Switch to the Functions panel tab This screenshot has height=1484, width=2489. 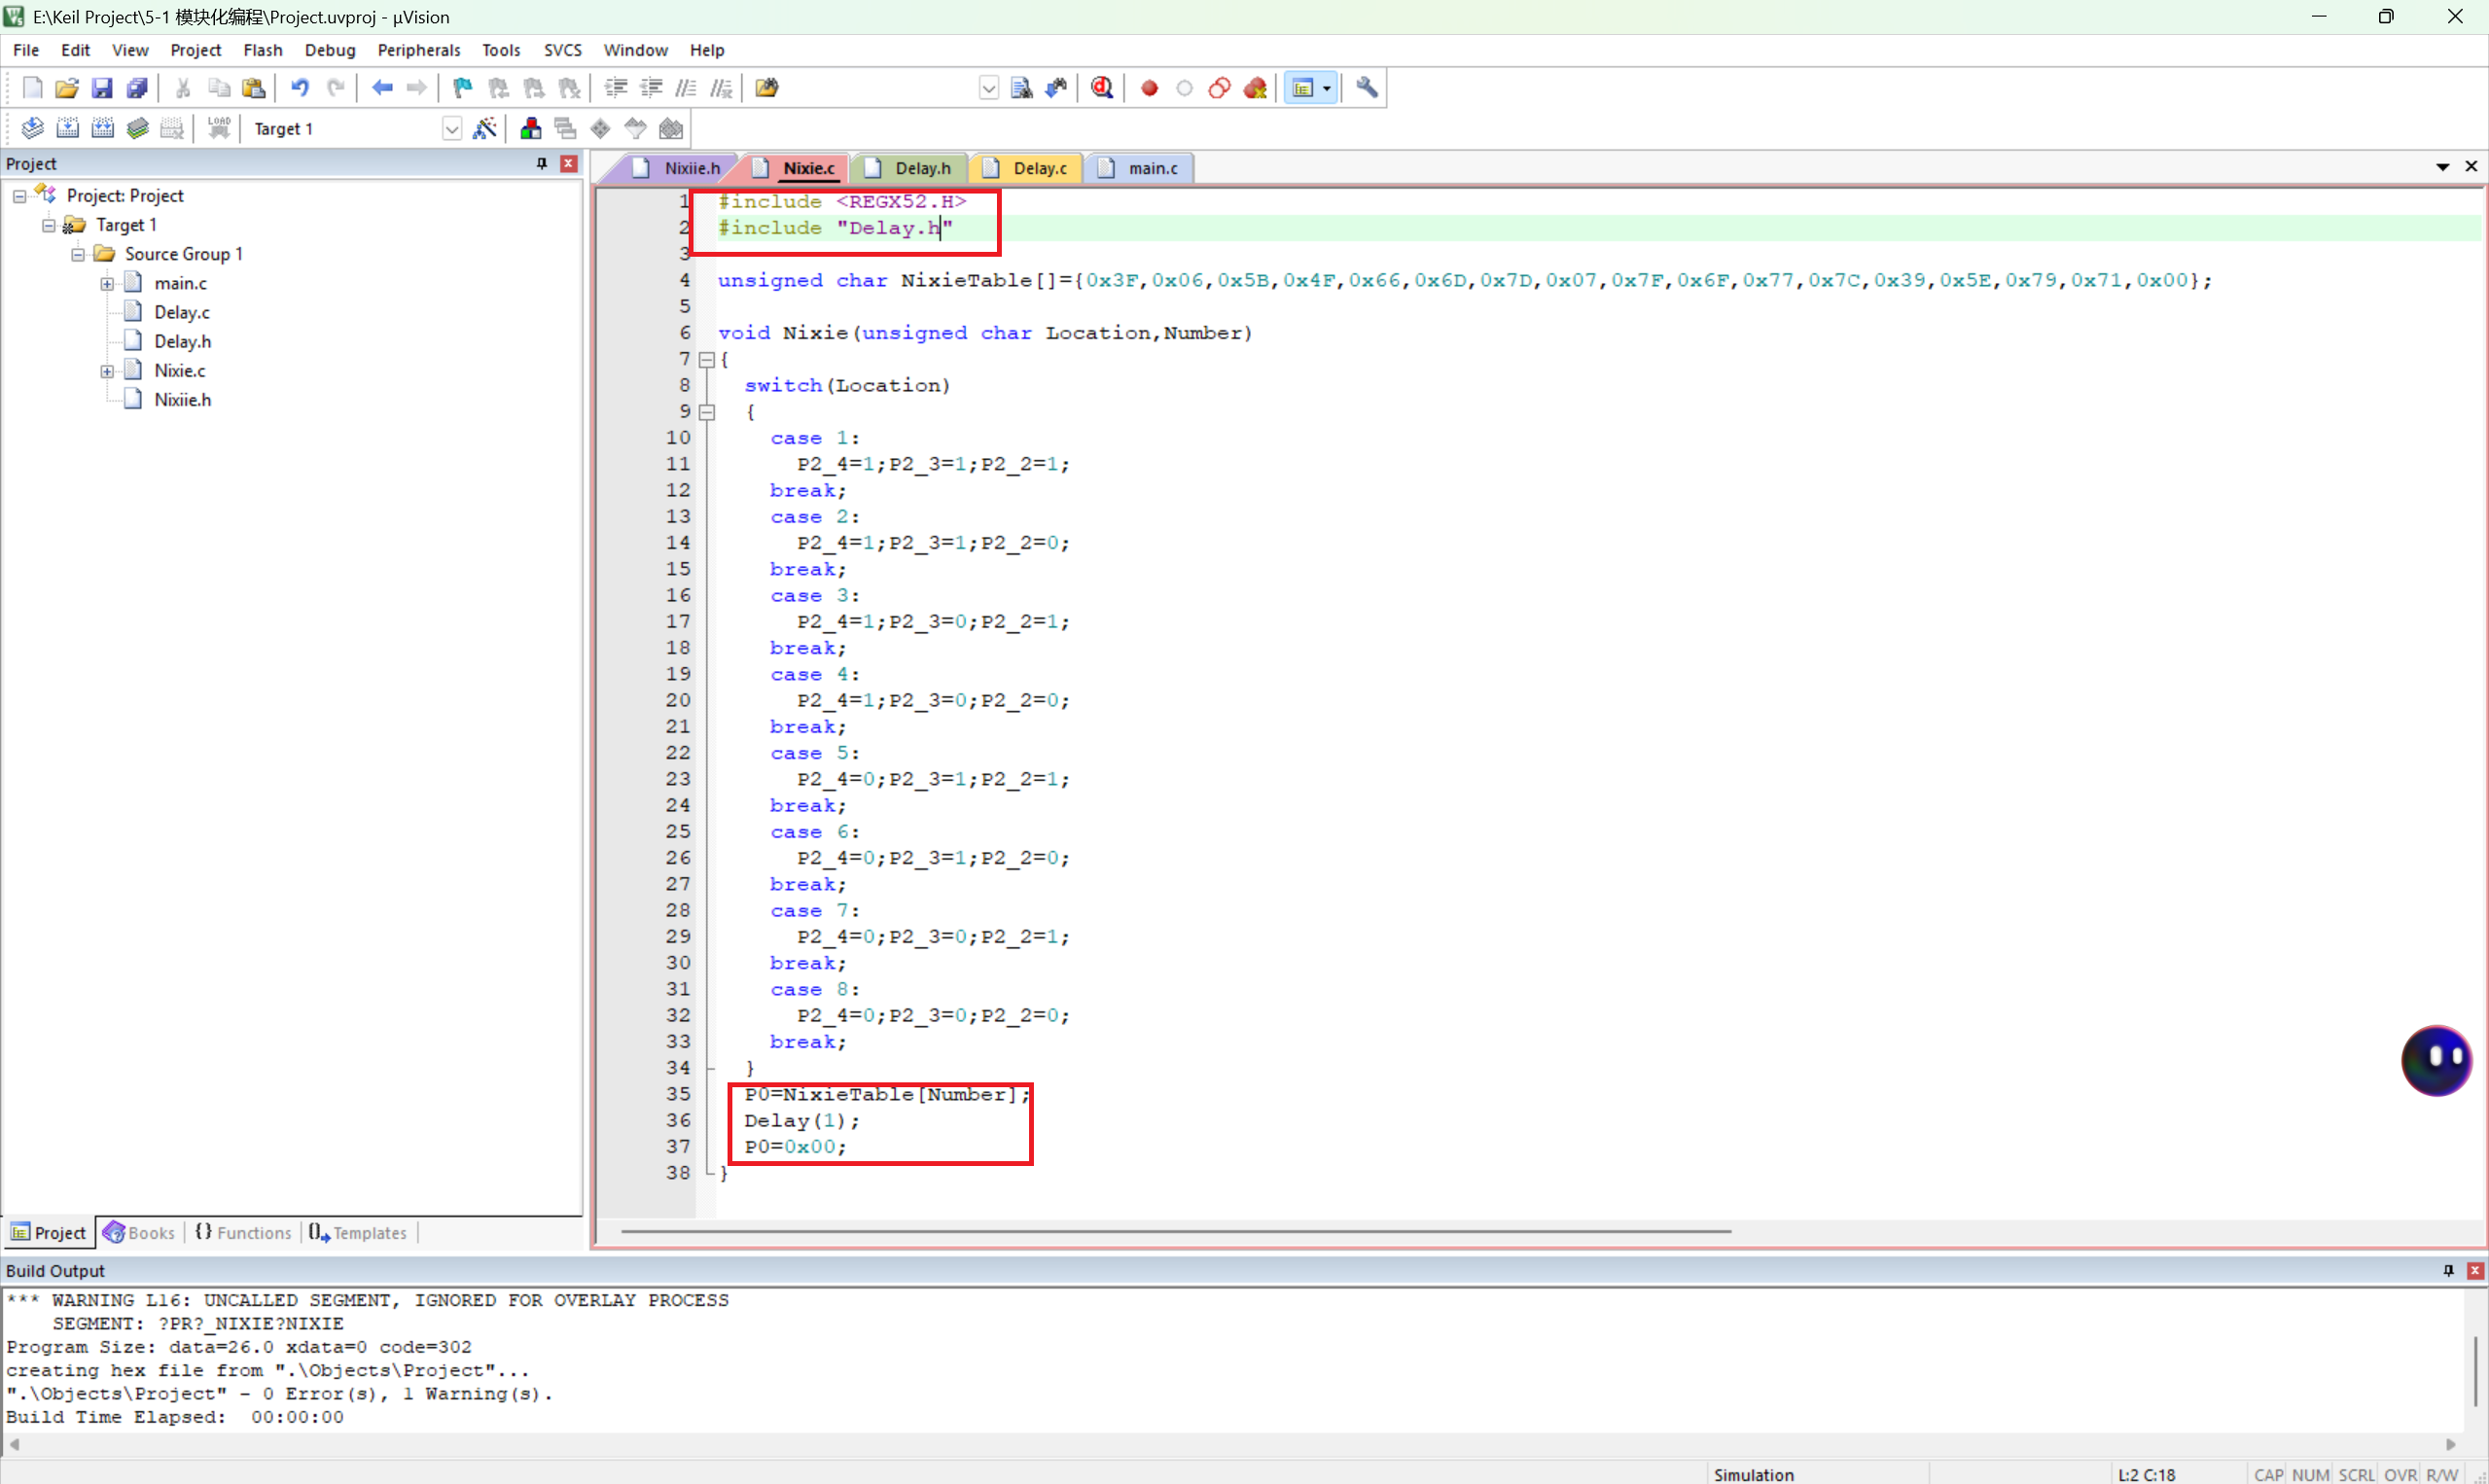coord(243,1232)
